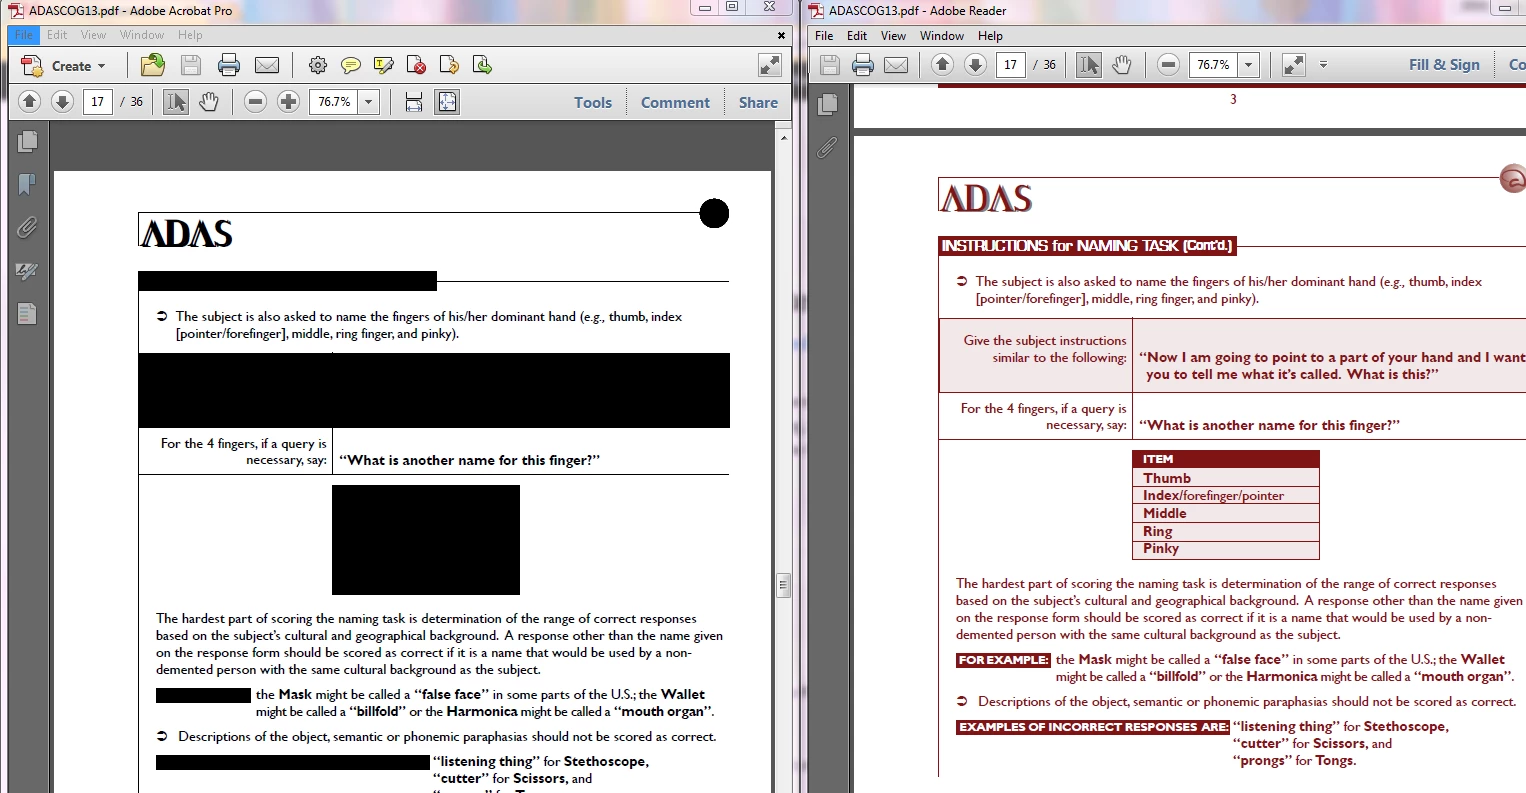
Task: Click the gear customize icon in Acrobat Pro
Action: click(x=318, y=66)
